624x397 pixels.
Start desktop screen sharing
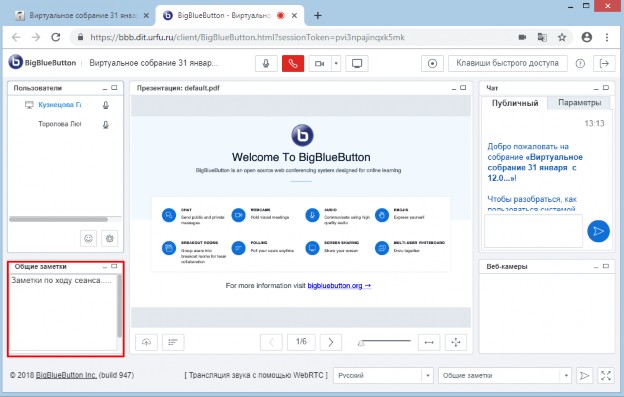[x=357, y=64]
